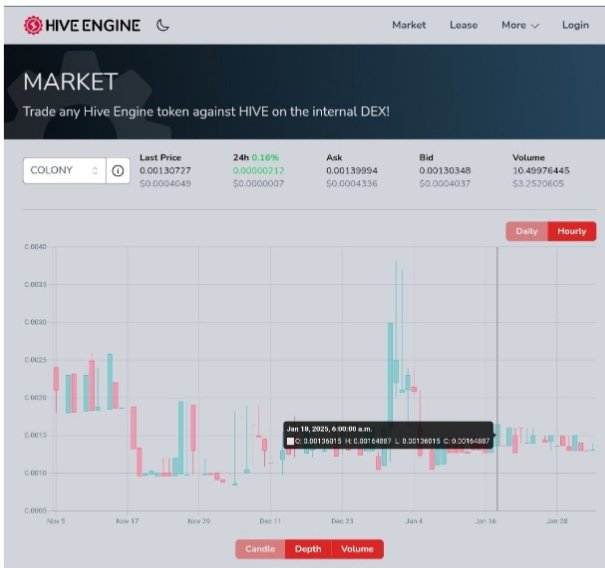Click the 0.0040 y-axis label

(x=35, y=247)
